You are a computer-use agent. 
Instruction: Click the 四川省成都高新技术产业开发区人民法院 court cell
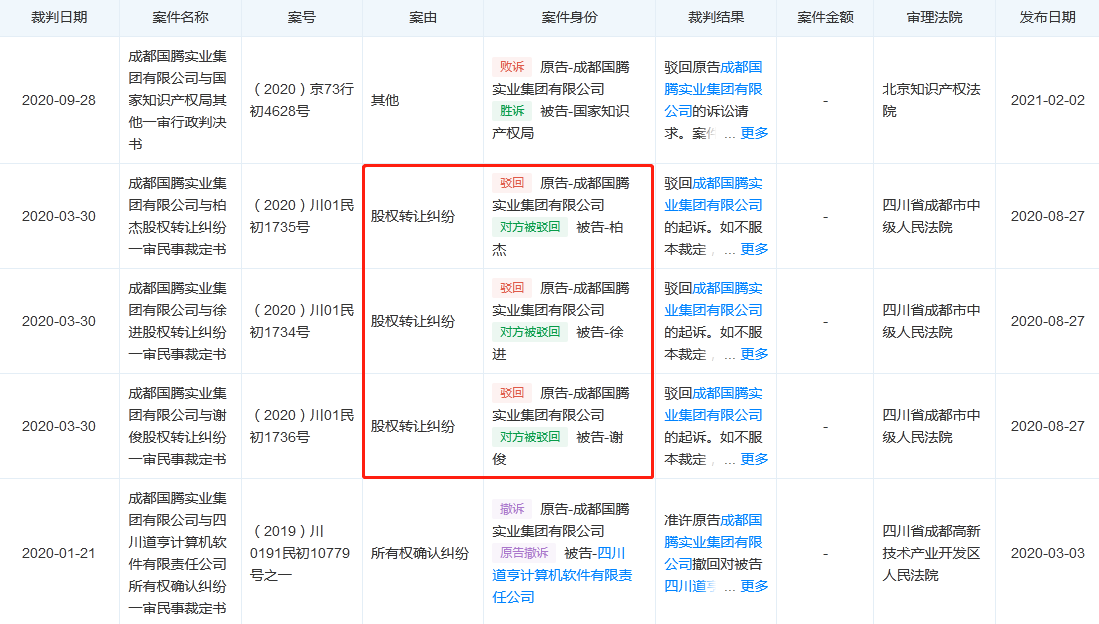click(931, 553)
